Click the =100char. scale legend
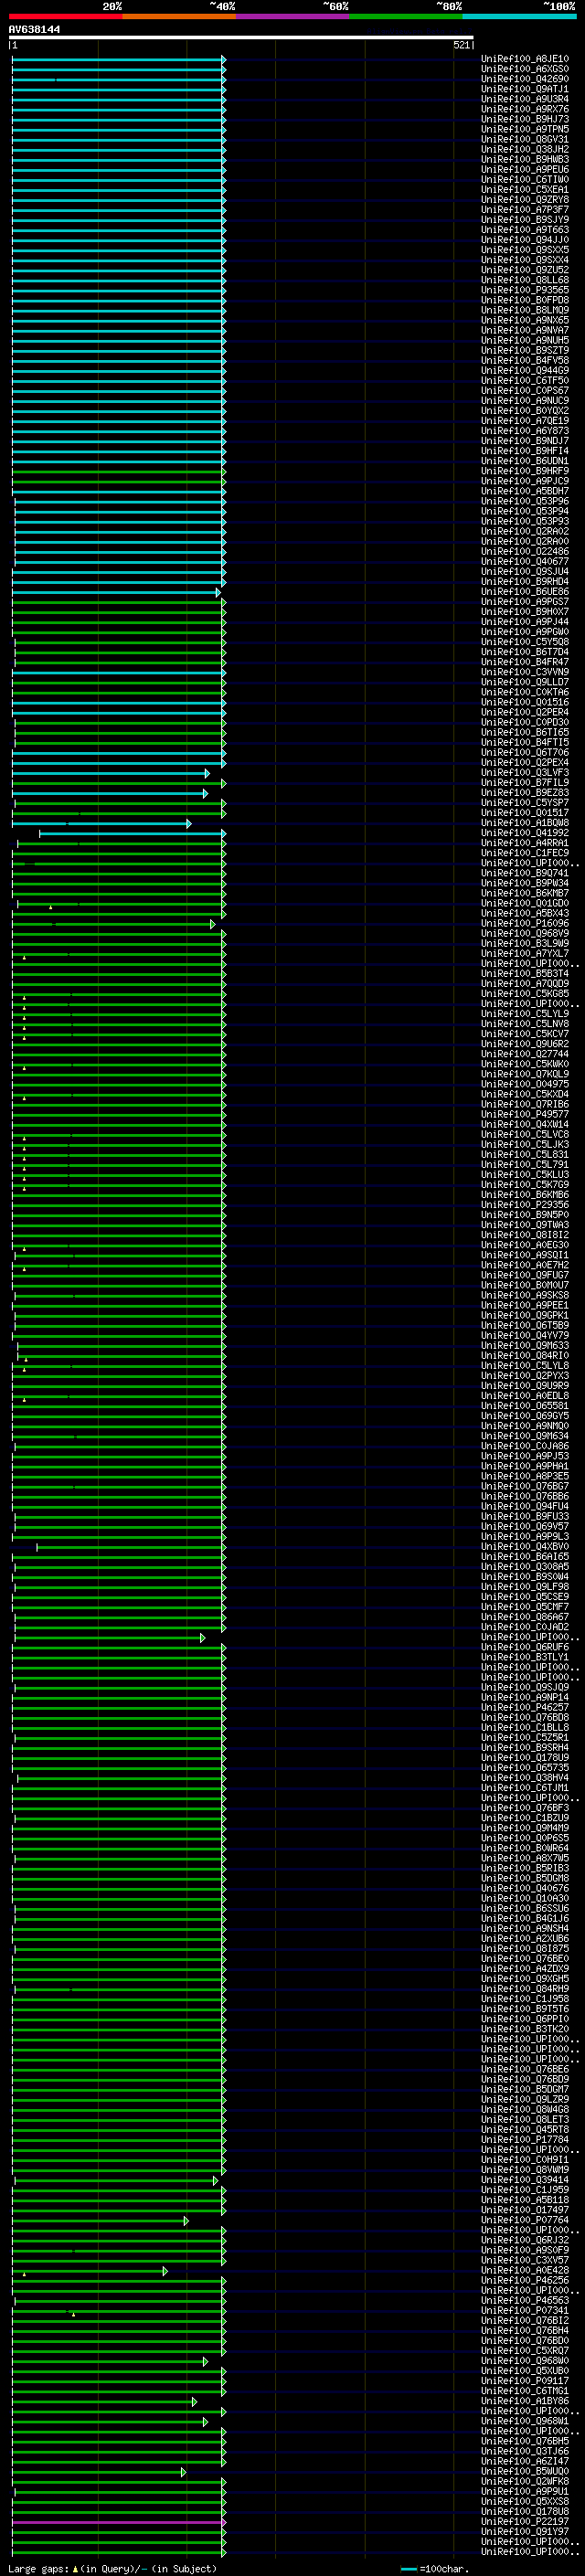This screenshot has height=2576, width=585. coord(434,2568)
